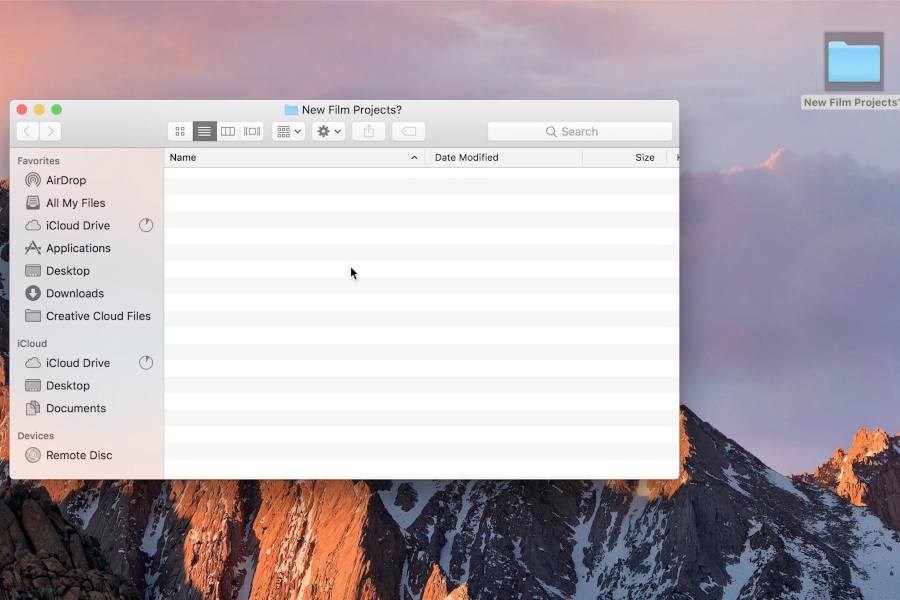Sort files by Date Modified column
Image resolution: width=900 pixels, height=600 pixels.
[500, 158]
